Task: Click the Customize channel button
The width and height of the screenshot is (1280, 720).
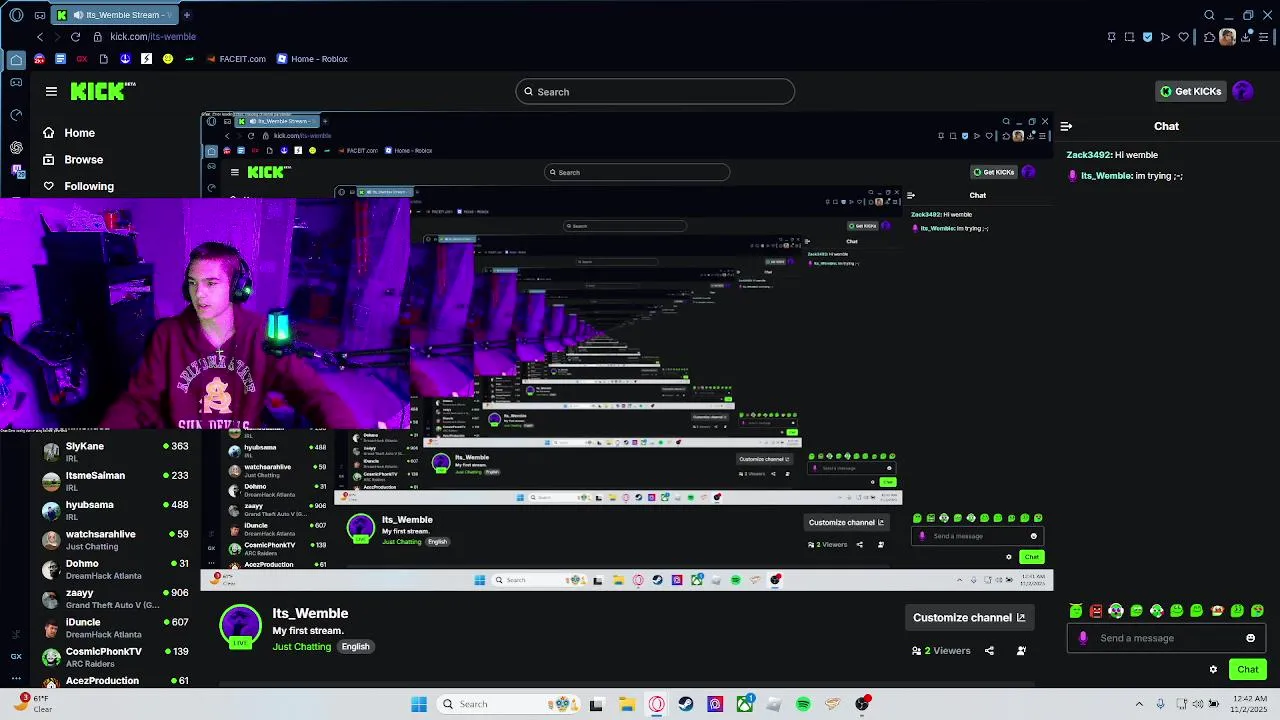Action: [x=969, y=618]
